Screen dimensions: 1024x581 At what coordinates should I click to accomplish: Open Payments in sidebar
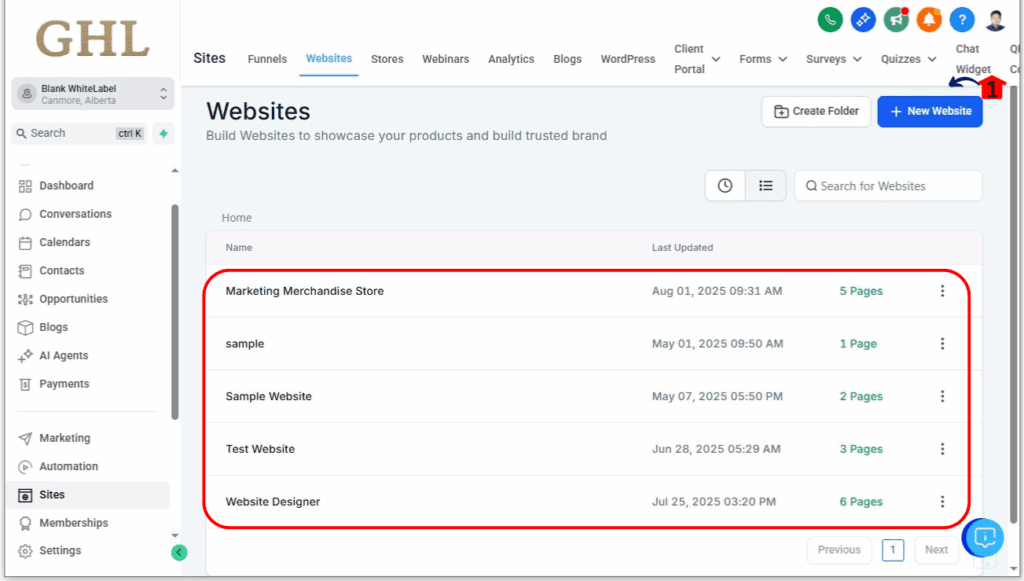pyautogui.click(x=64, y=384)
